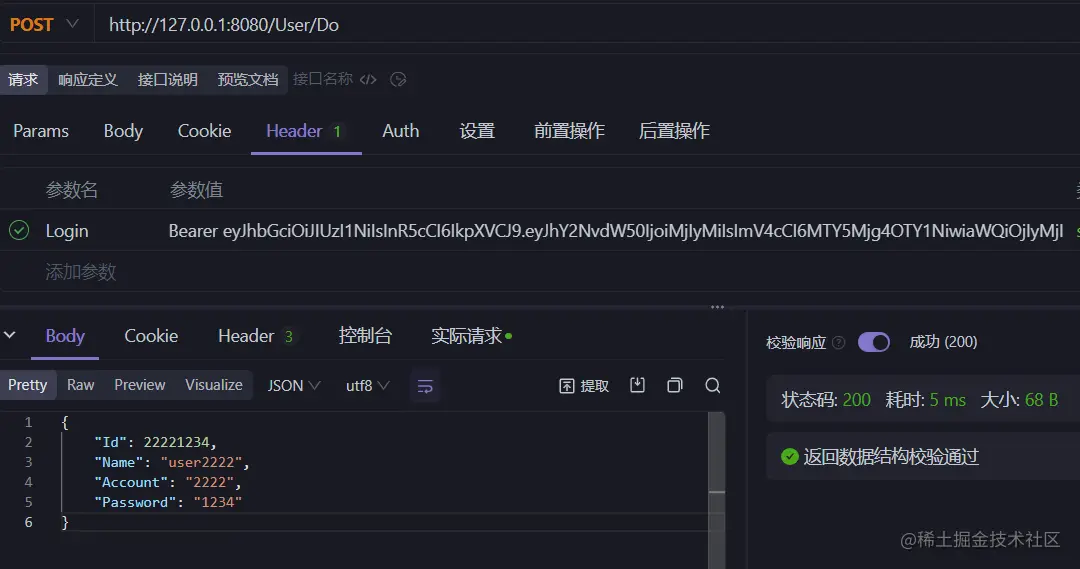Switch to Pretty view
1080x569 pixels.
click(28, 385)
